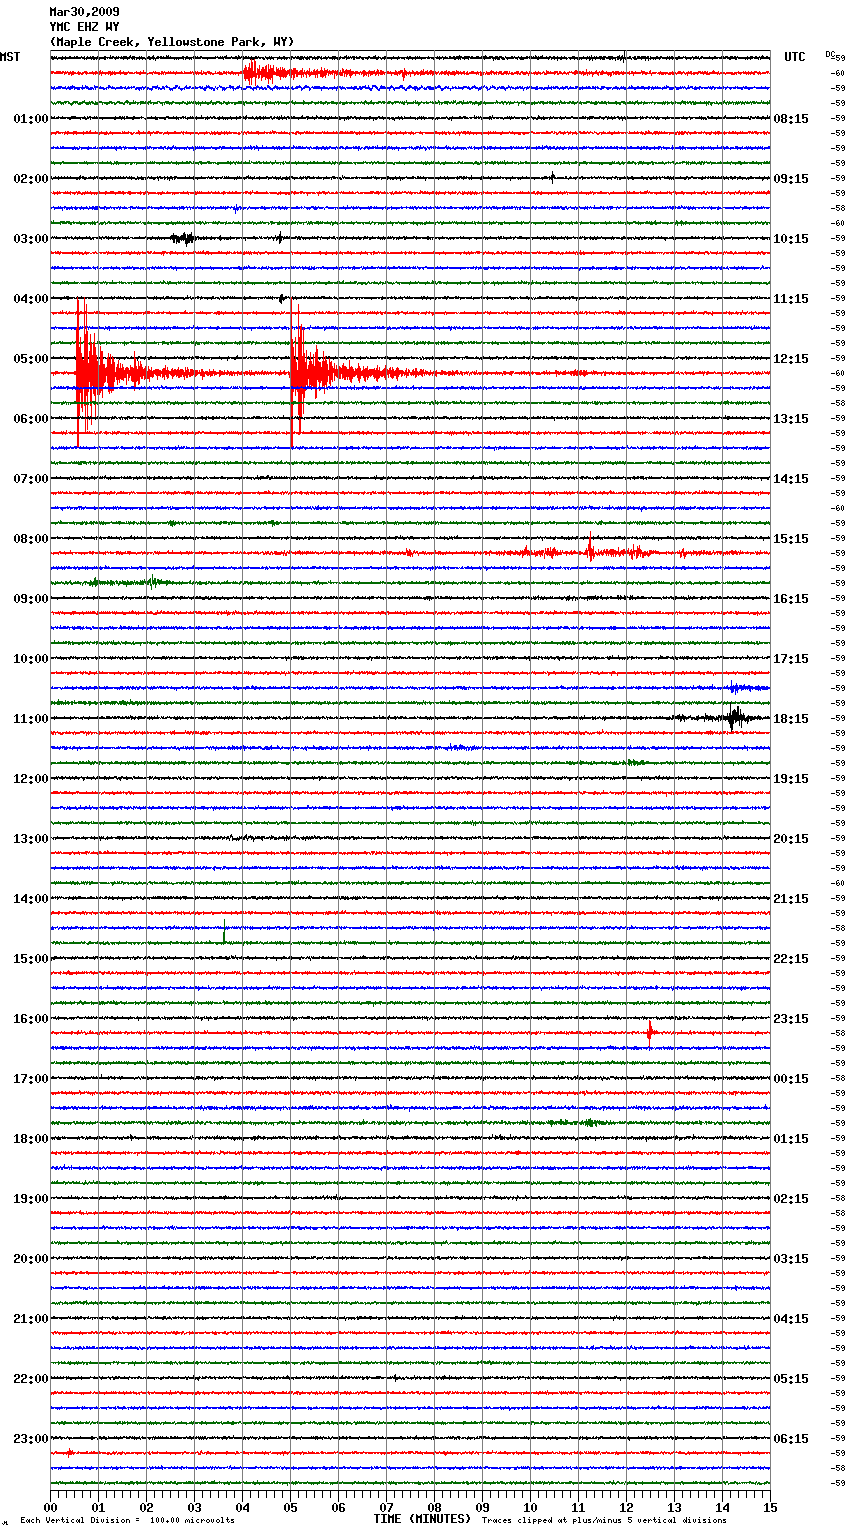The height and width of the screenshot is (1534, 850).
Task: Click the 21:15 UTC time label
Action: pos(791,899)
